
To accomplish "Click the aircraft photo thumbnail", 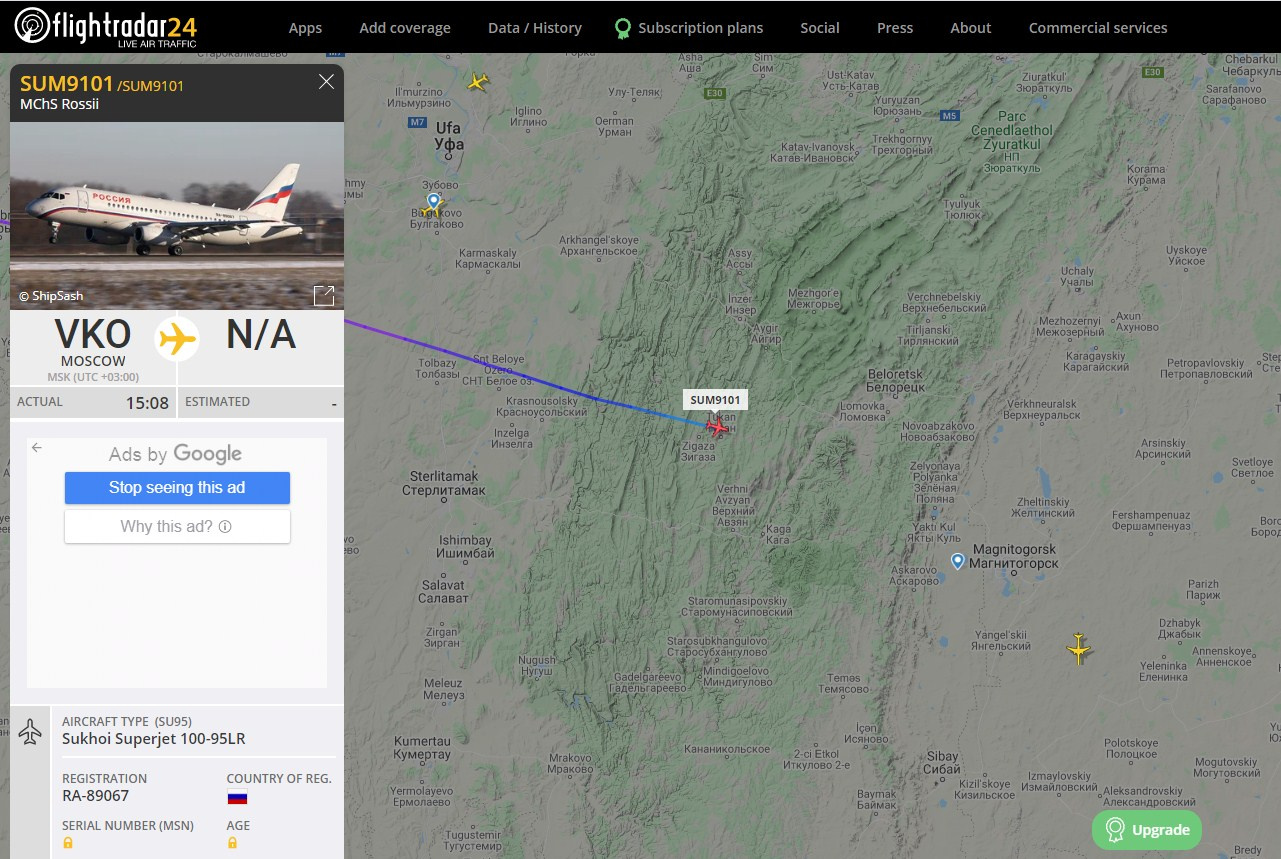I will (177, 216).
